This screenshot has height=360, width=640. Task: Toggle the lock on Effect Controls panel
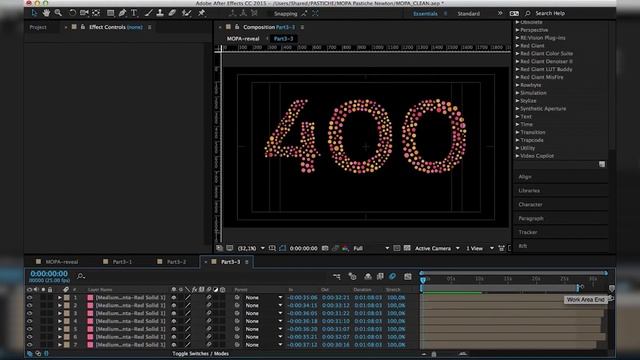pyautogui.click(x=82, y=27)
